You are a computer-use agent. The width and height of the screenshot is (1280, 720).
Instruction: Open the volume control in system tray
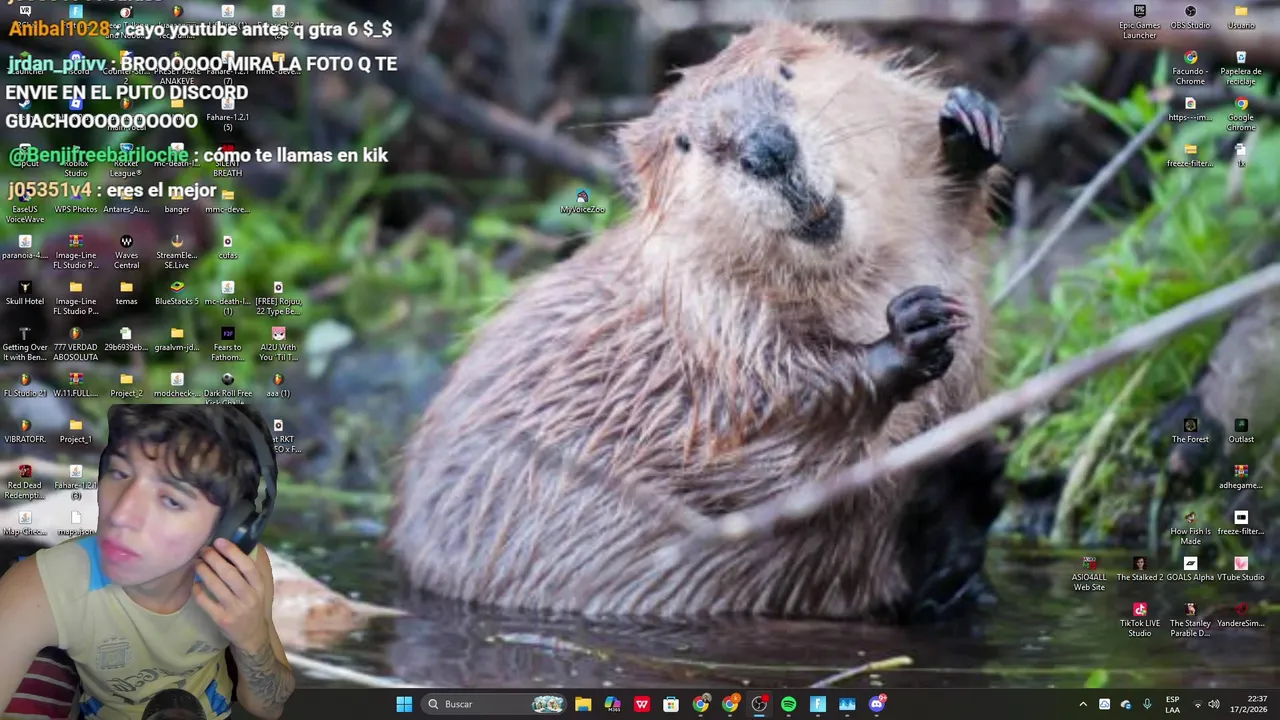1213,704
